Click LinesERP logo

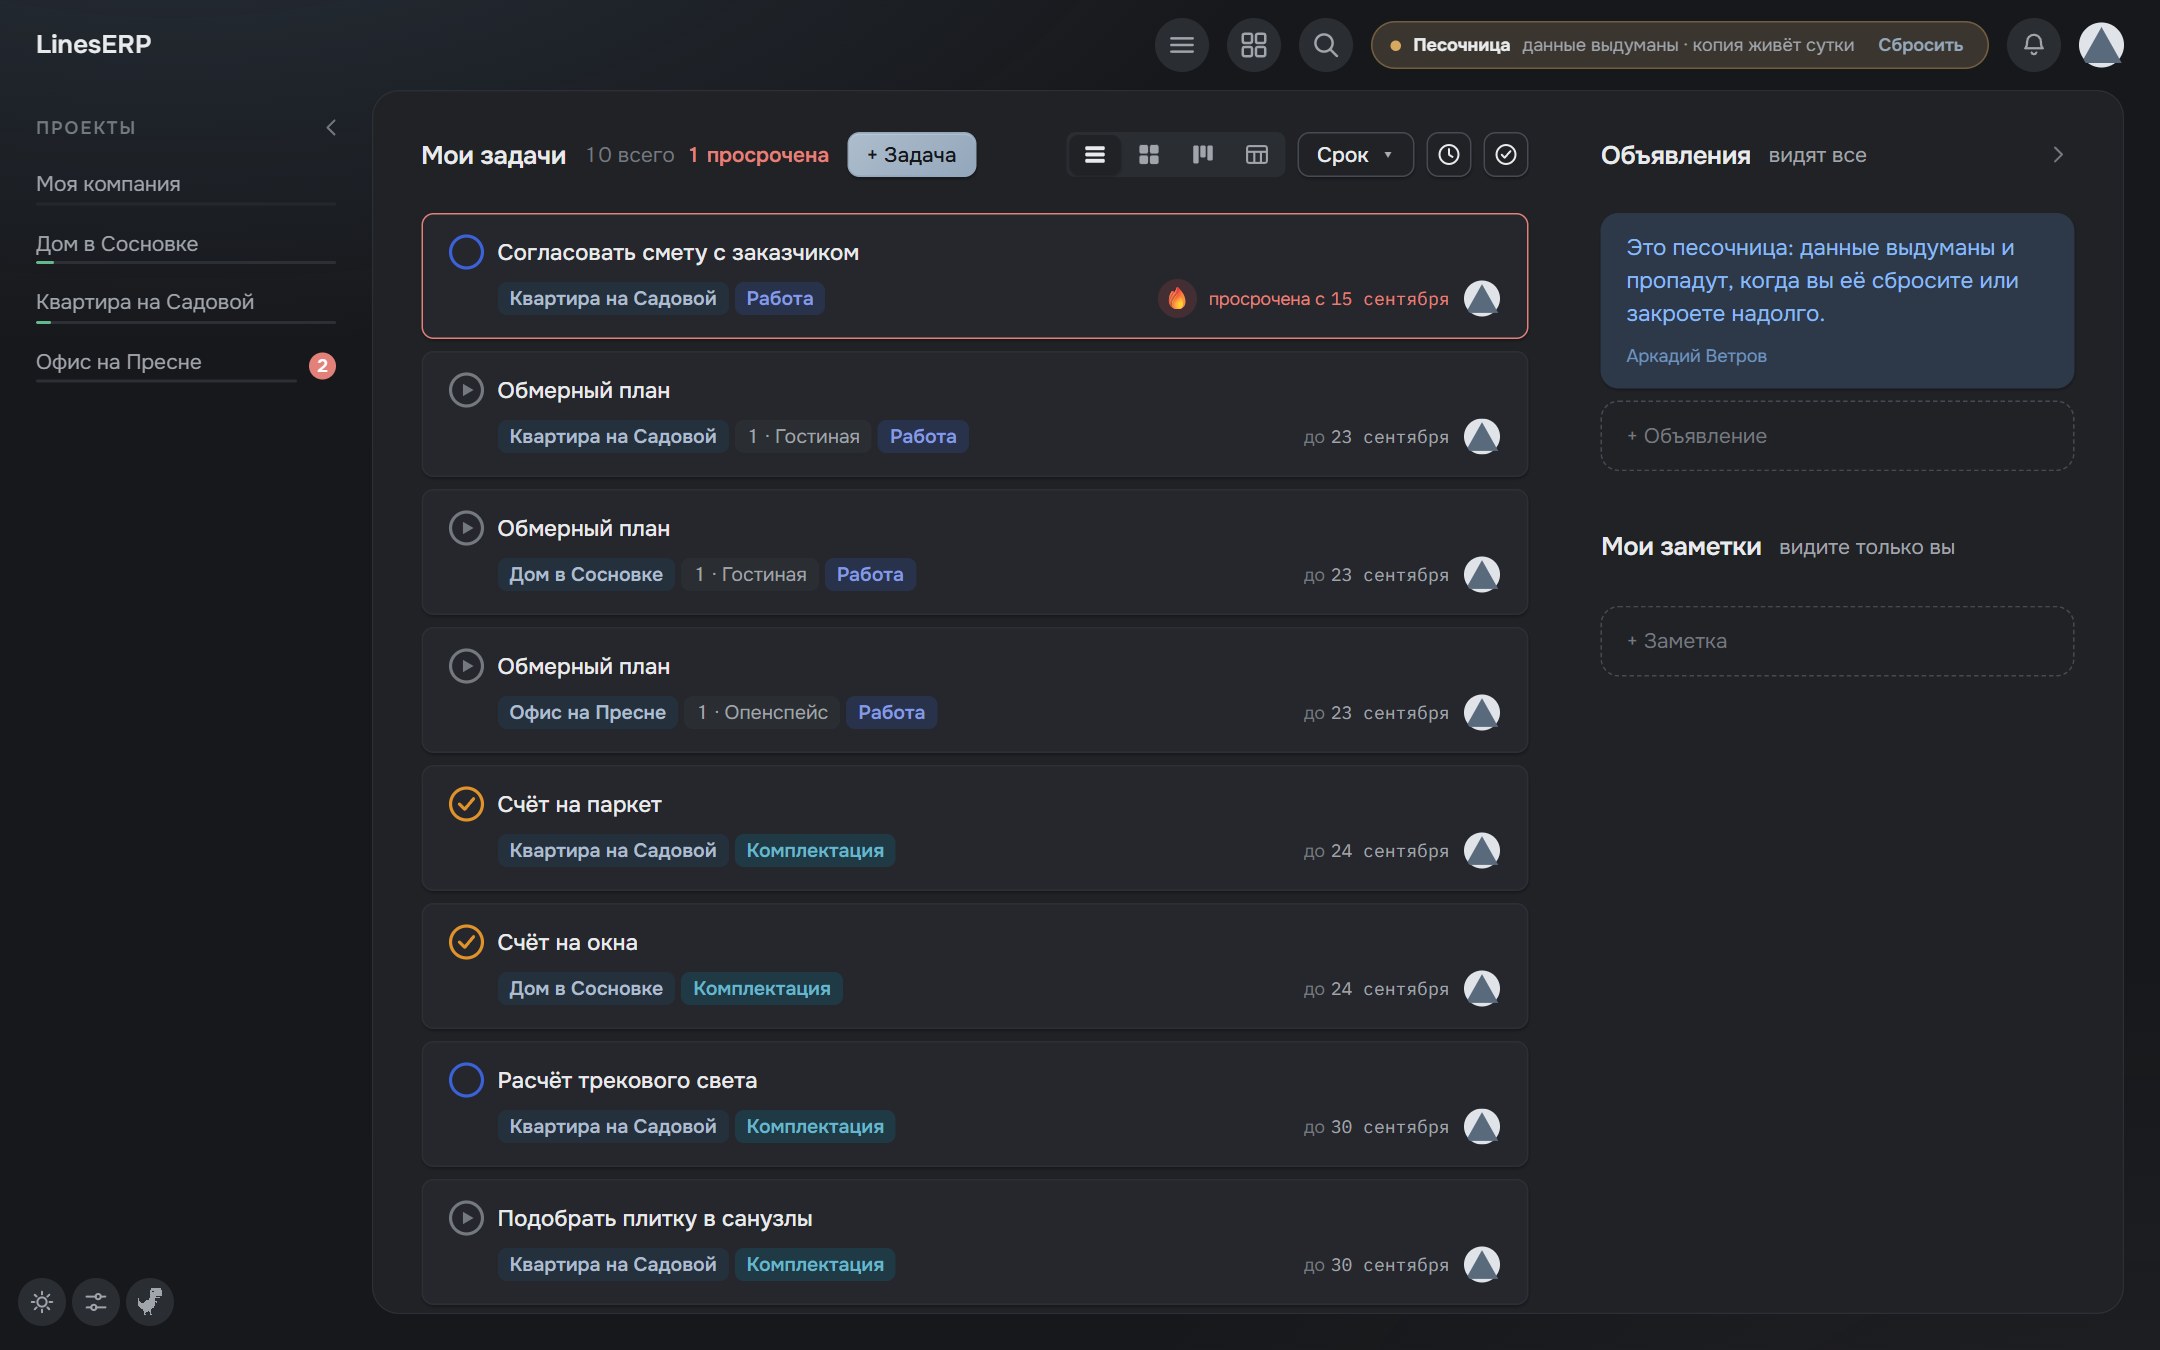pyautogui.click(x=94, y=44)
